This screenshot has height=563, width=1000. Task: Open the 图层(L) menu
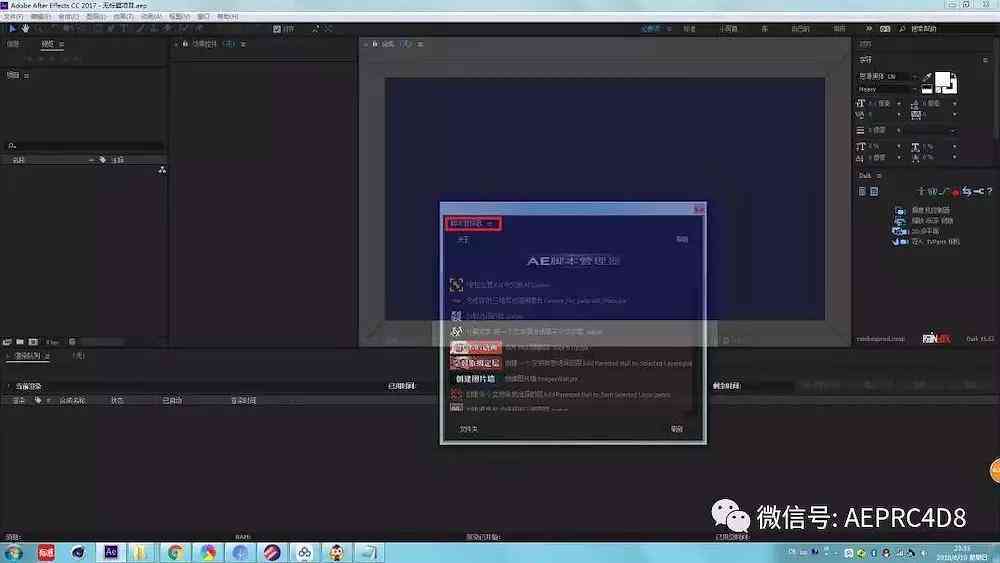96,17
